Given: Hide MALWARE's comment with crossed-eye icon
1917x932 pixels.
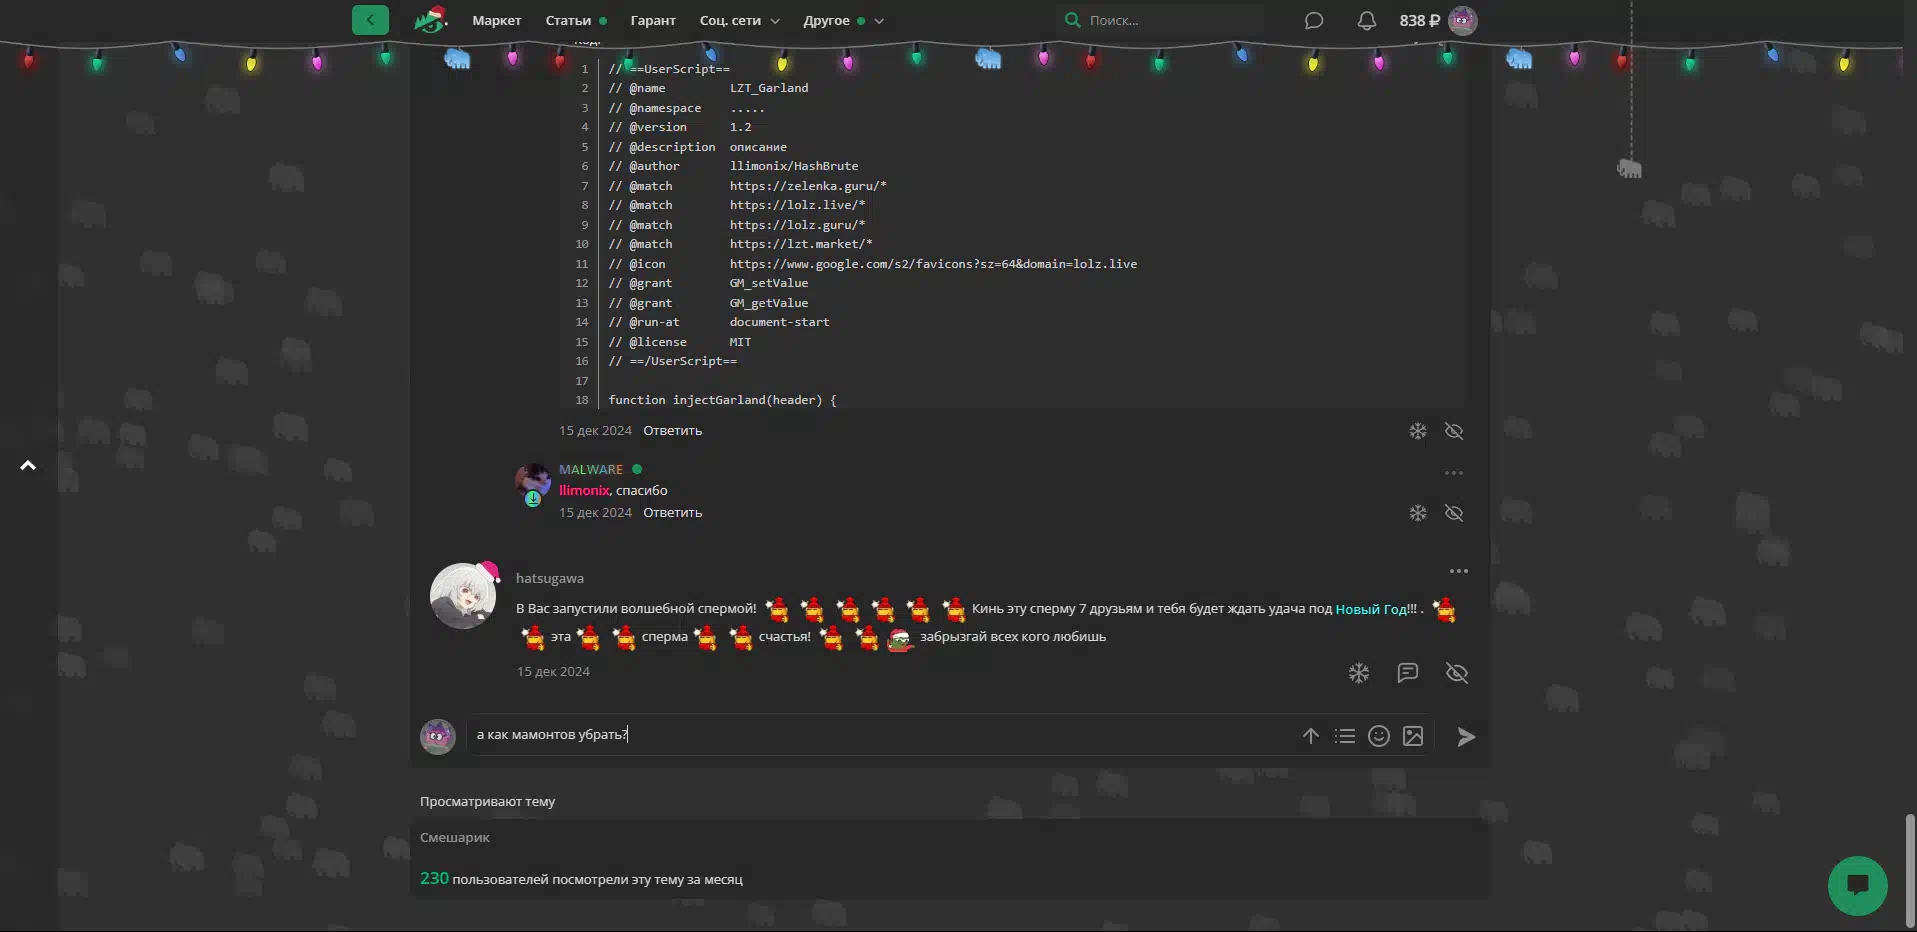Looking at the screenshot, I should pos(1454,513).
